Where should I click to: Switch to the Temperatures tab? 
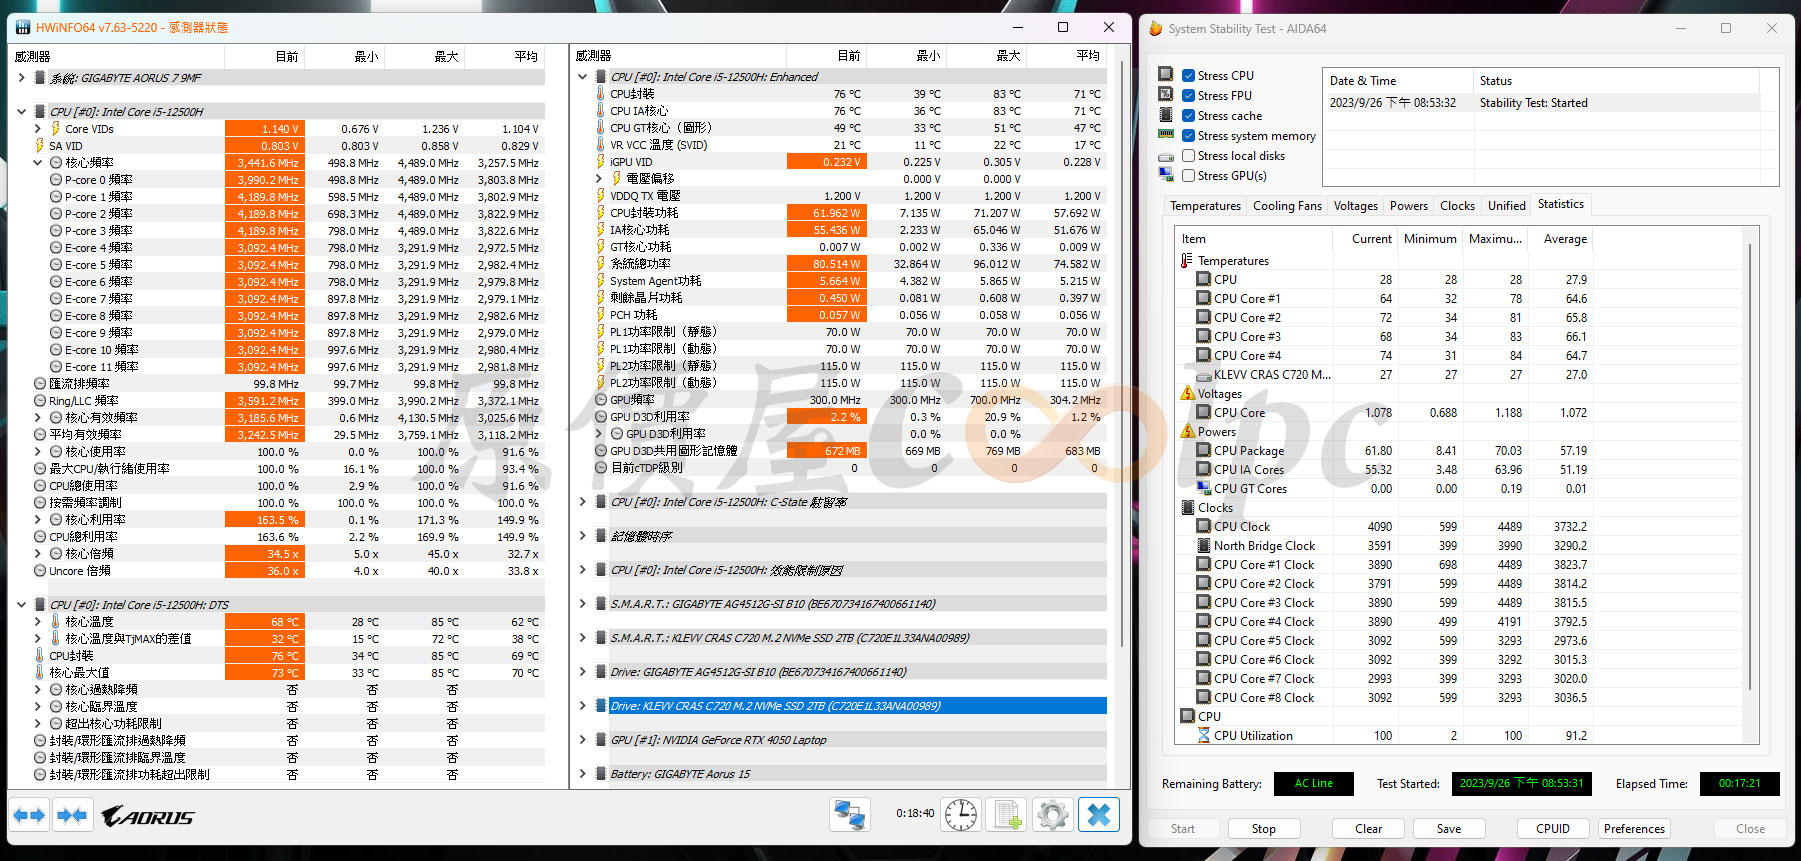(x=1205, y=206)
